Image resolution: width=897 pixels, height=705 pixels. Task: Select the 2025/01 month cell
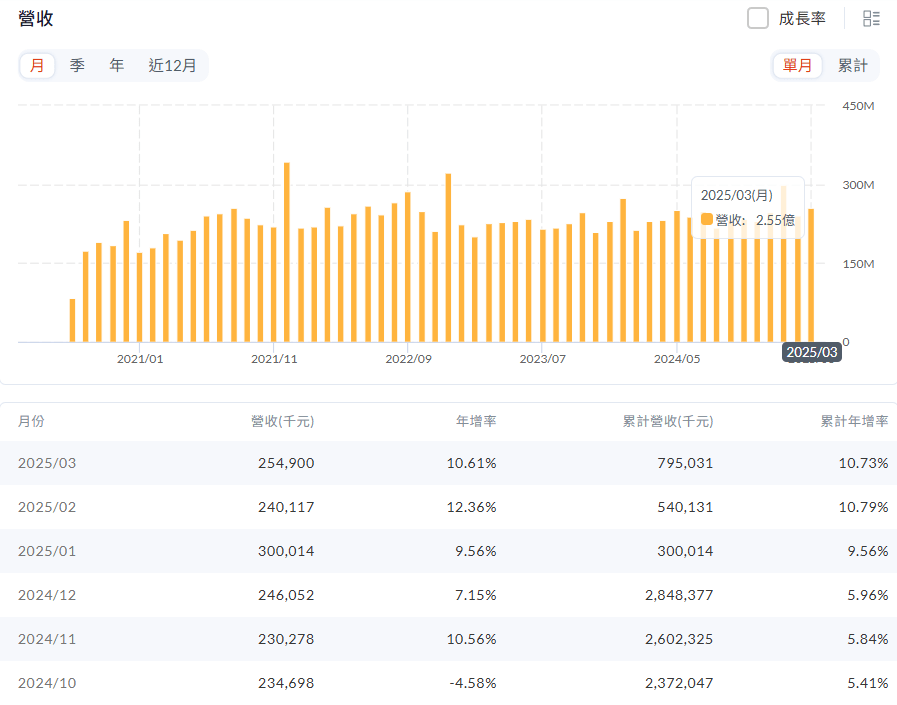(47, 551)
